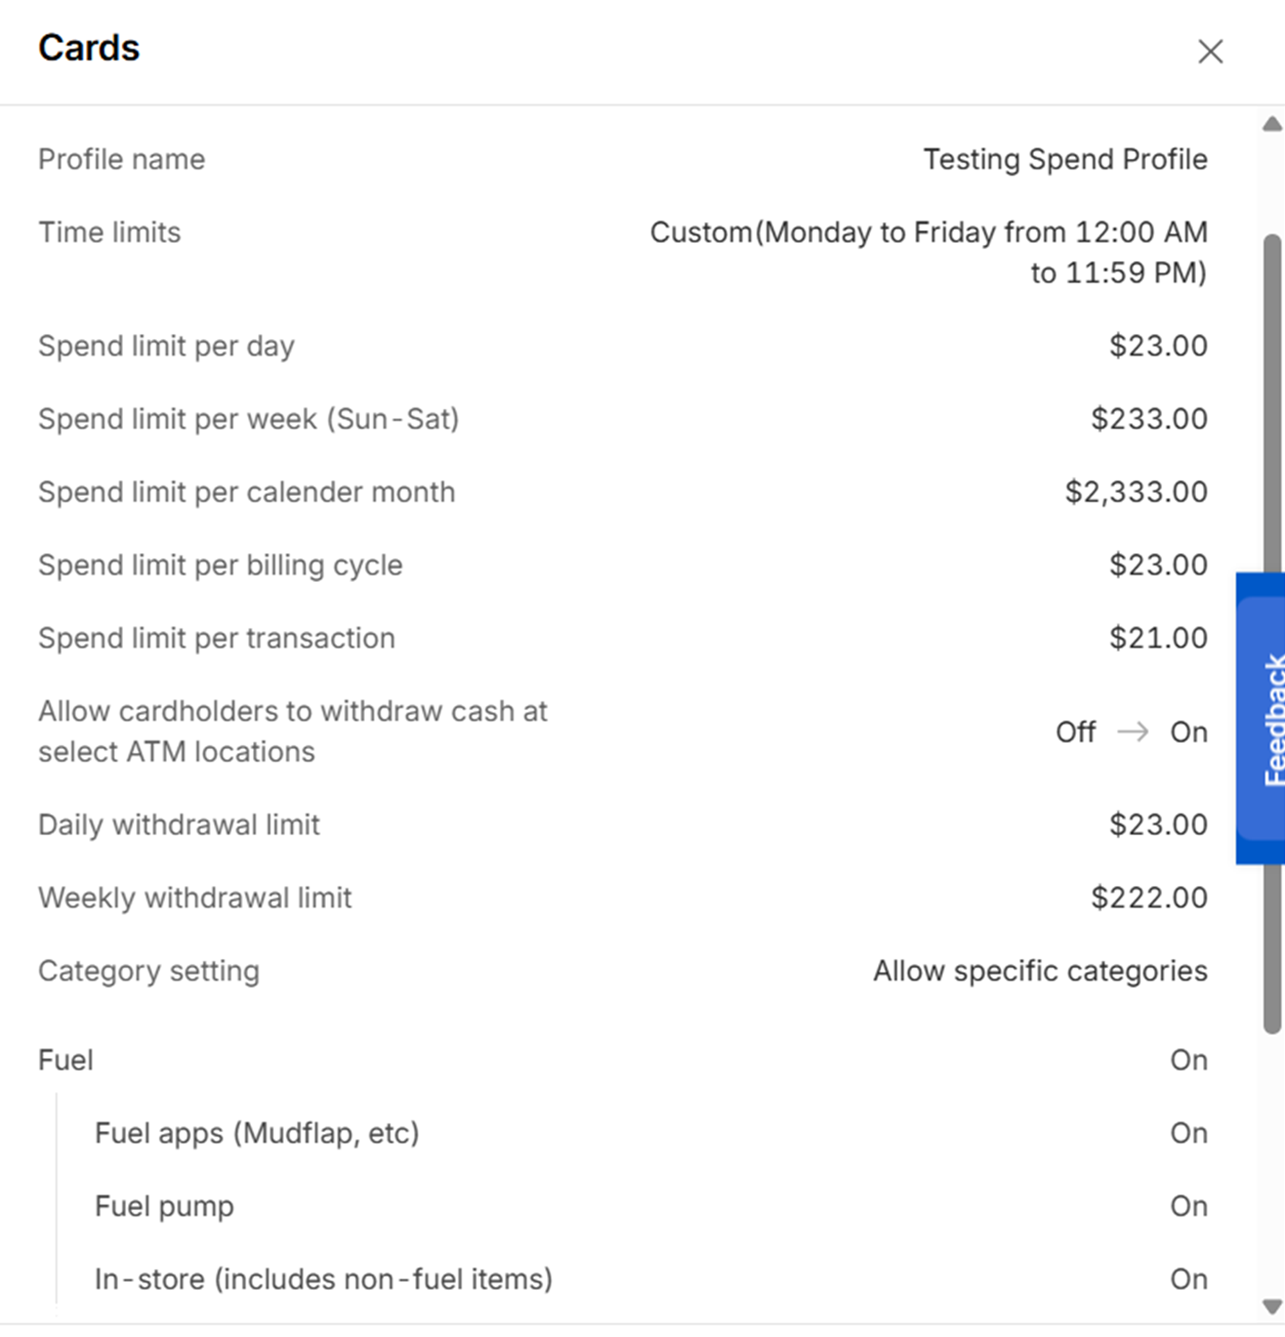Click the $222.00 weekly withdrawal limit value
Screen dimensions: 1285x1337
tap(1149, 898)
